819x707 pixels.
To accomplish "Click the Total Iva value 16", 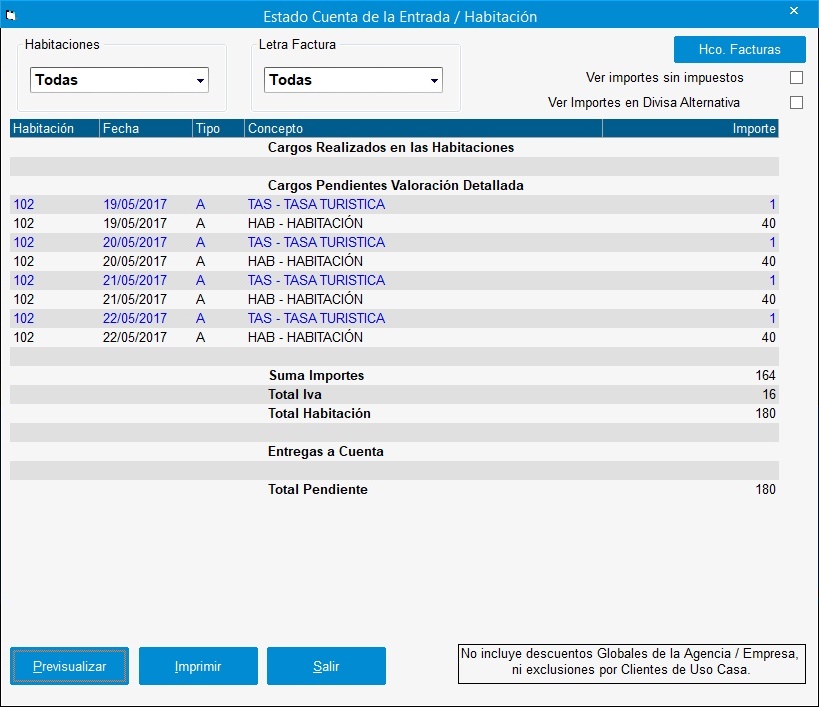I will pyautogui.click(x=769, y=394).
